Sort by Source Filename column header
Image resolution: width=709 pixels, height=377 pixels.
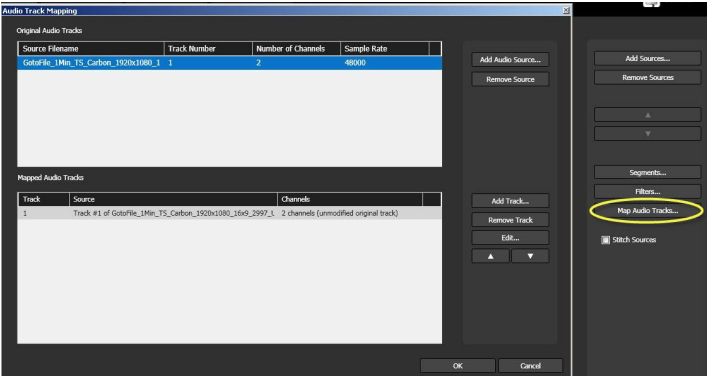pyautogui.click(x=91, y=49)
